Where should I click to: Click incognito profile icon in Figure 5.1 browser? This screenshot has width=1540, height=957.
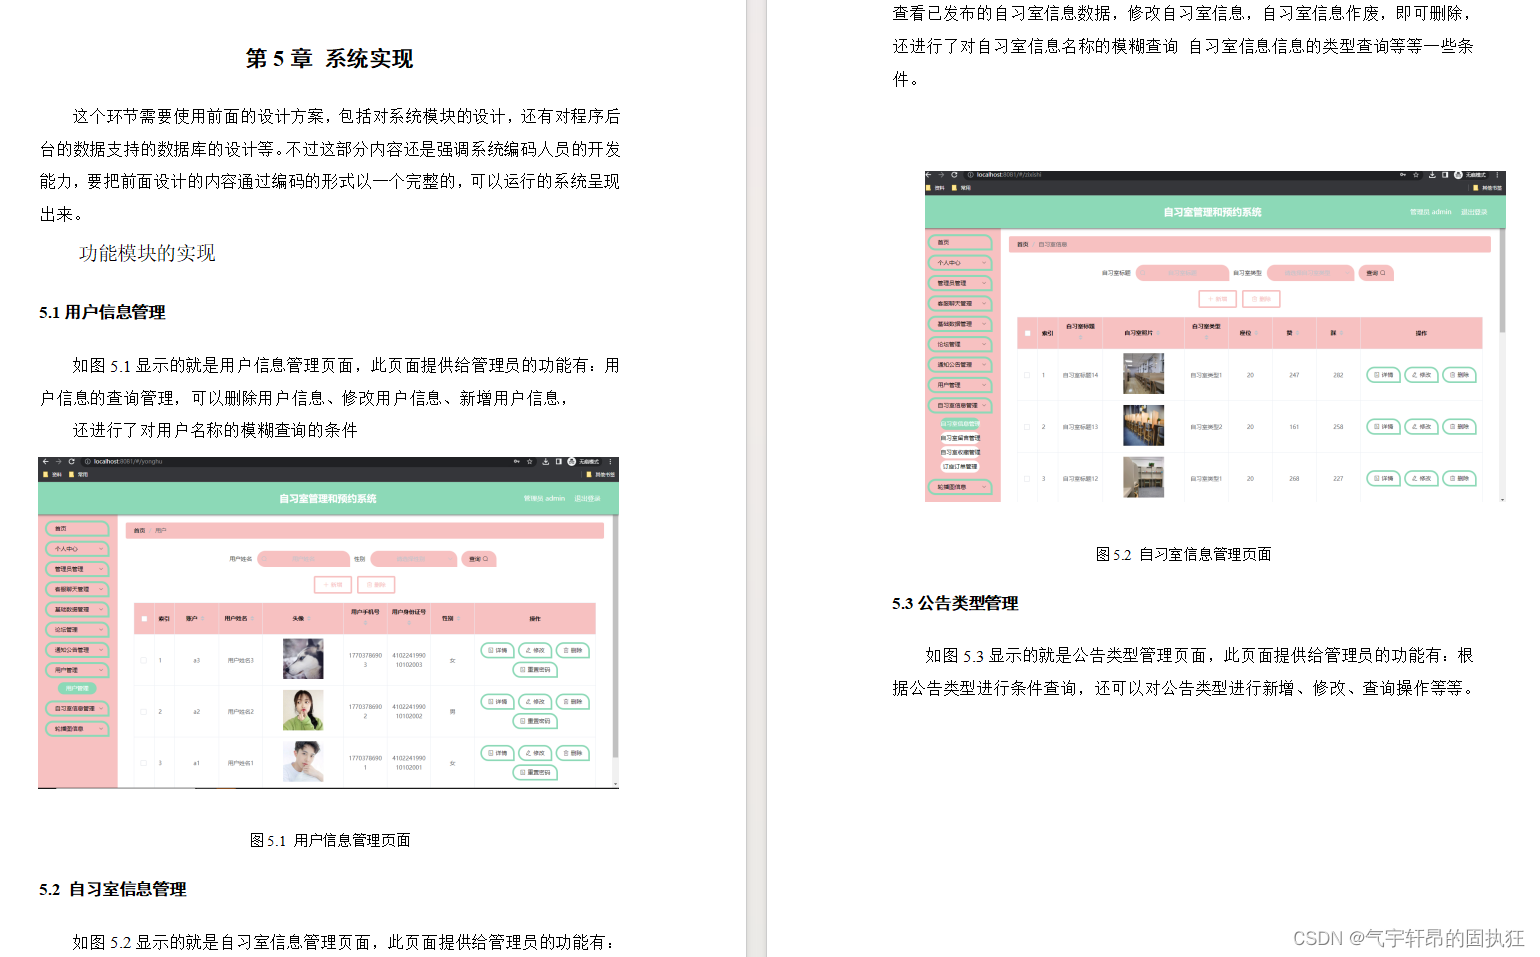pos(572,462)
